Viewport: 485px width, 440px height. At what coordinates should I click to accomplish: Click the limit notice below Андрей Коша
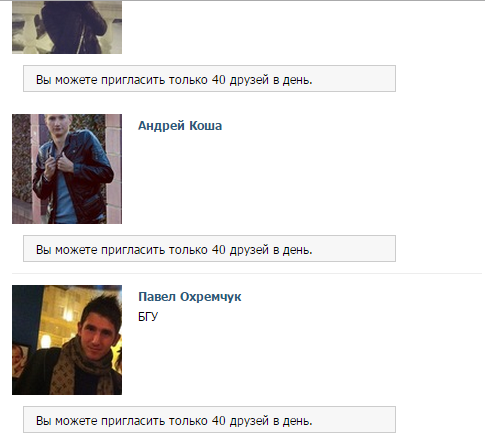(209, 248)
